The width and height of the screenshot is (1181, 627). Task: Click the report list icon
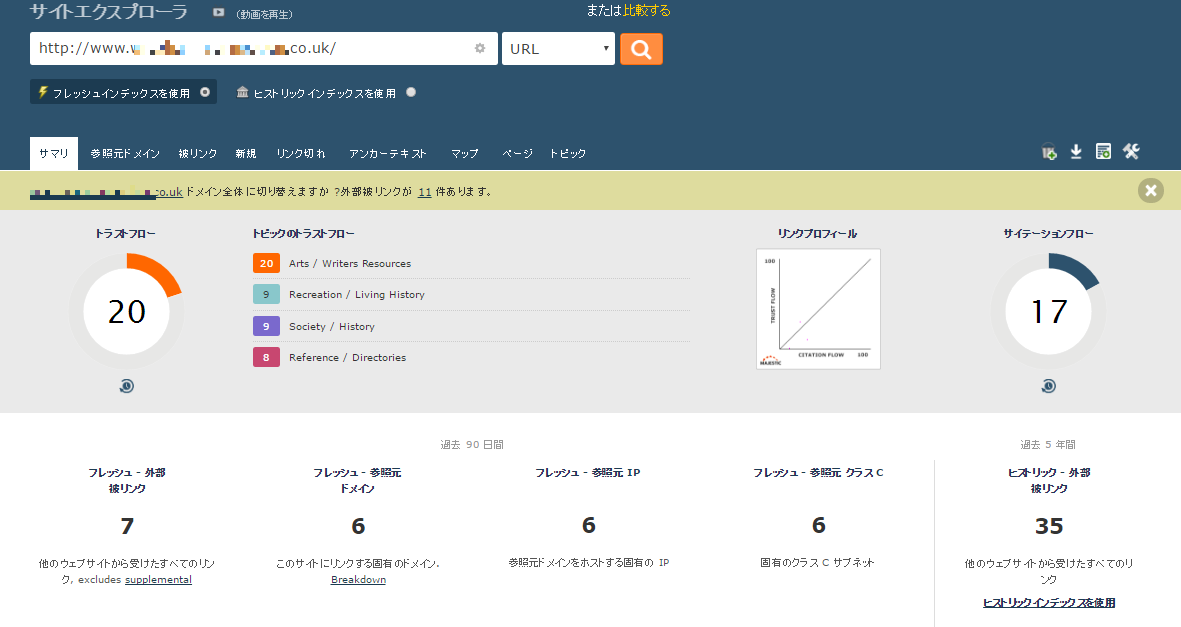(x=1103, y=152)
